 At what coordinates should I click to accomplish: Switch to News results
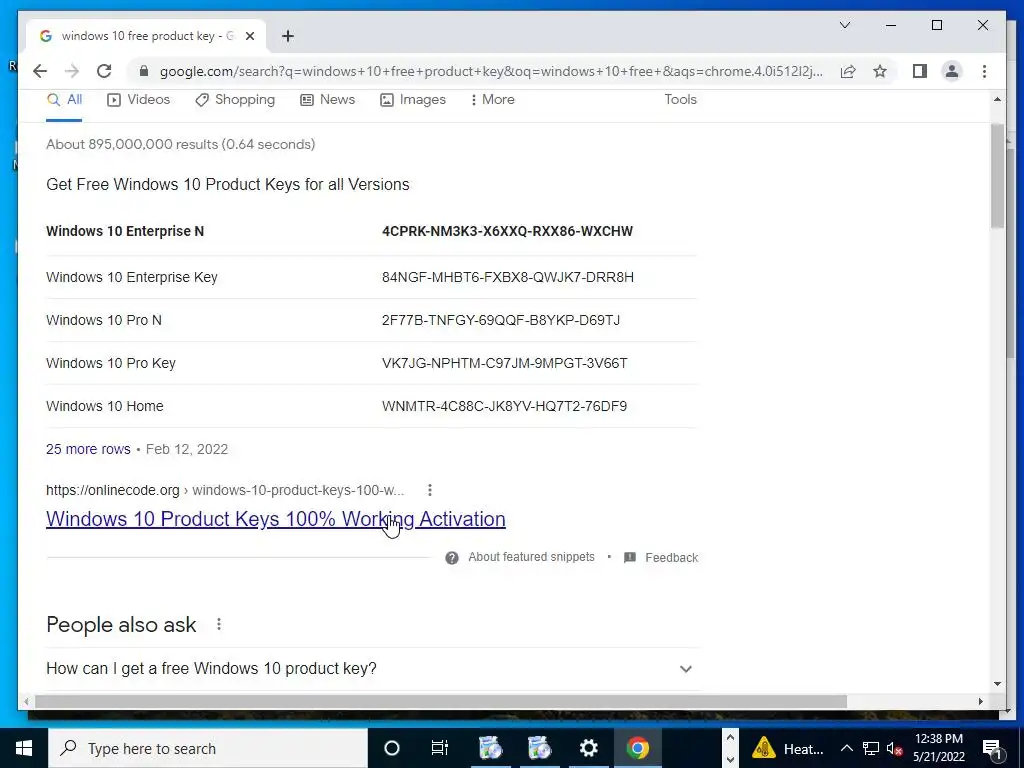[x=327, y=100]
